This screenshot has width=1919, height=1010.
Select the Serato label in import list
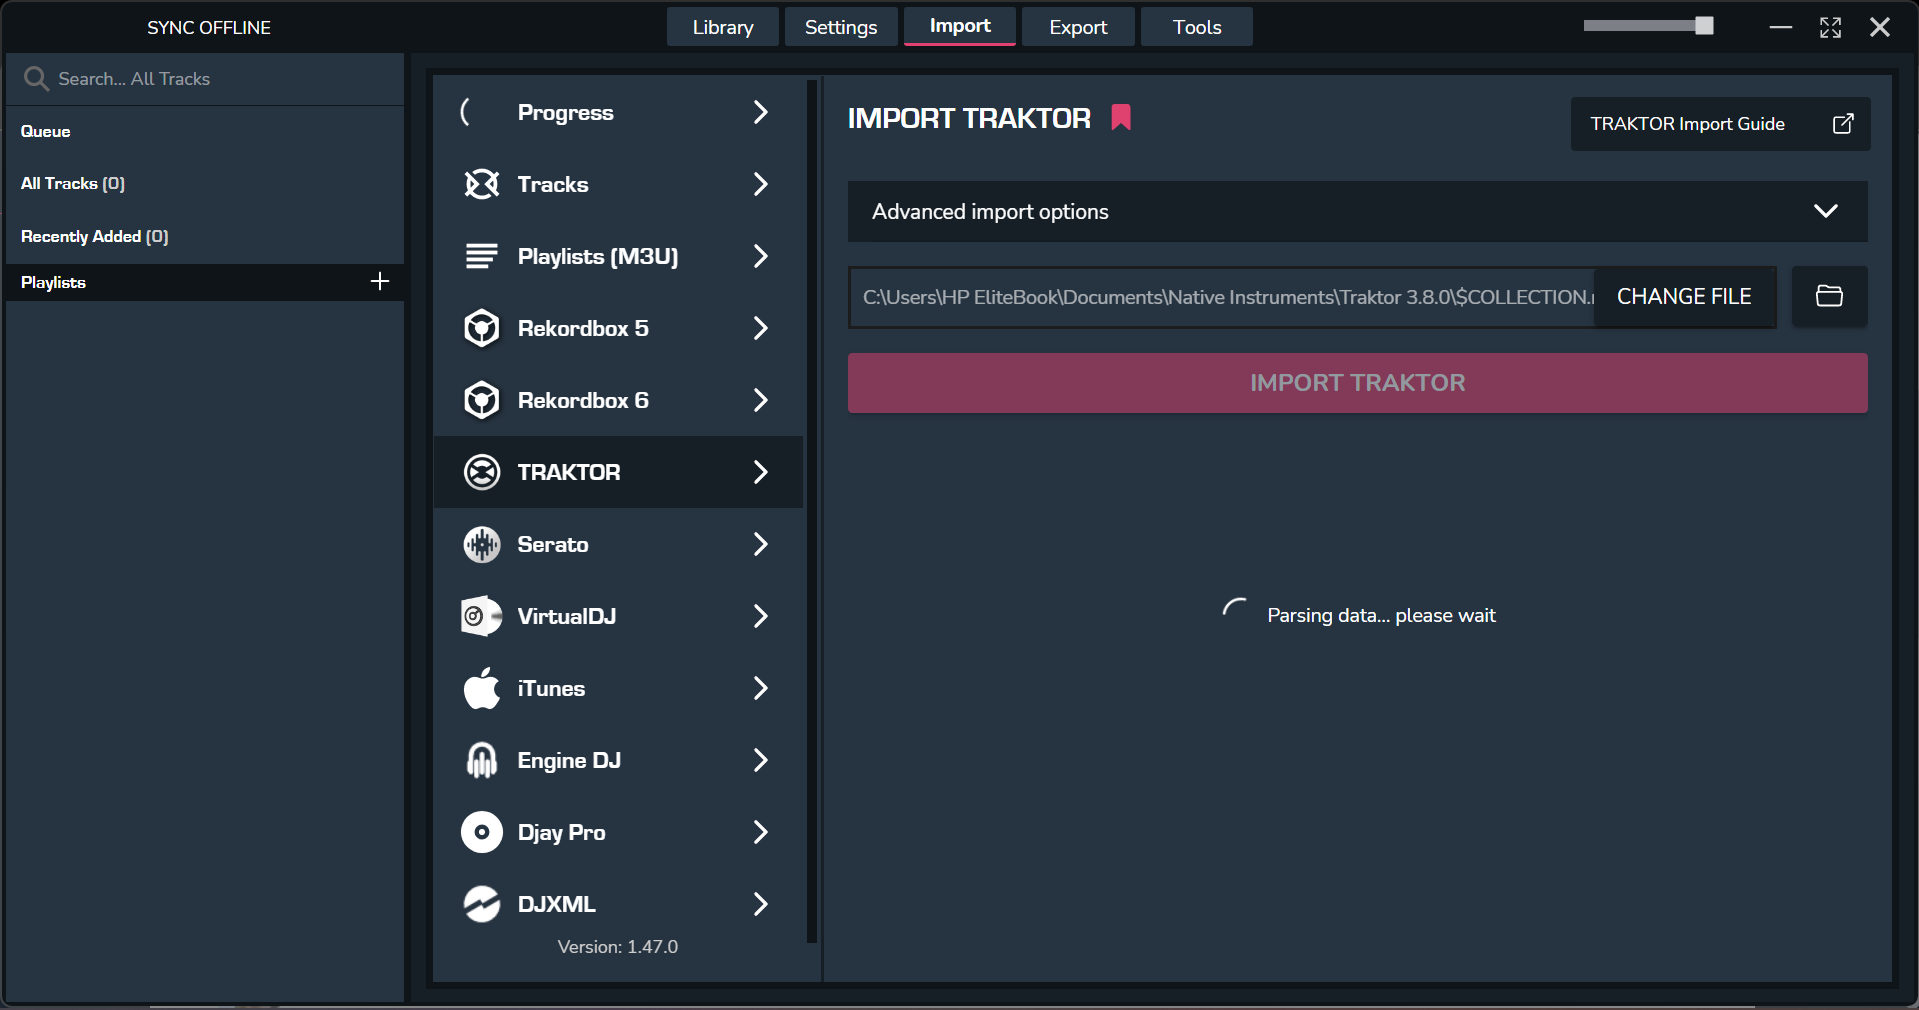point(553,544)
